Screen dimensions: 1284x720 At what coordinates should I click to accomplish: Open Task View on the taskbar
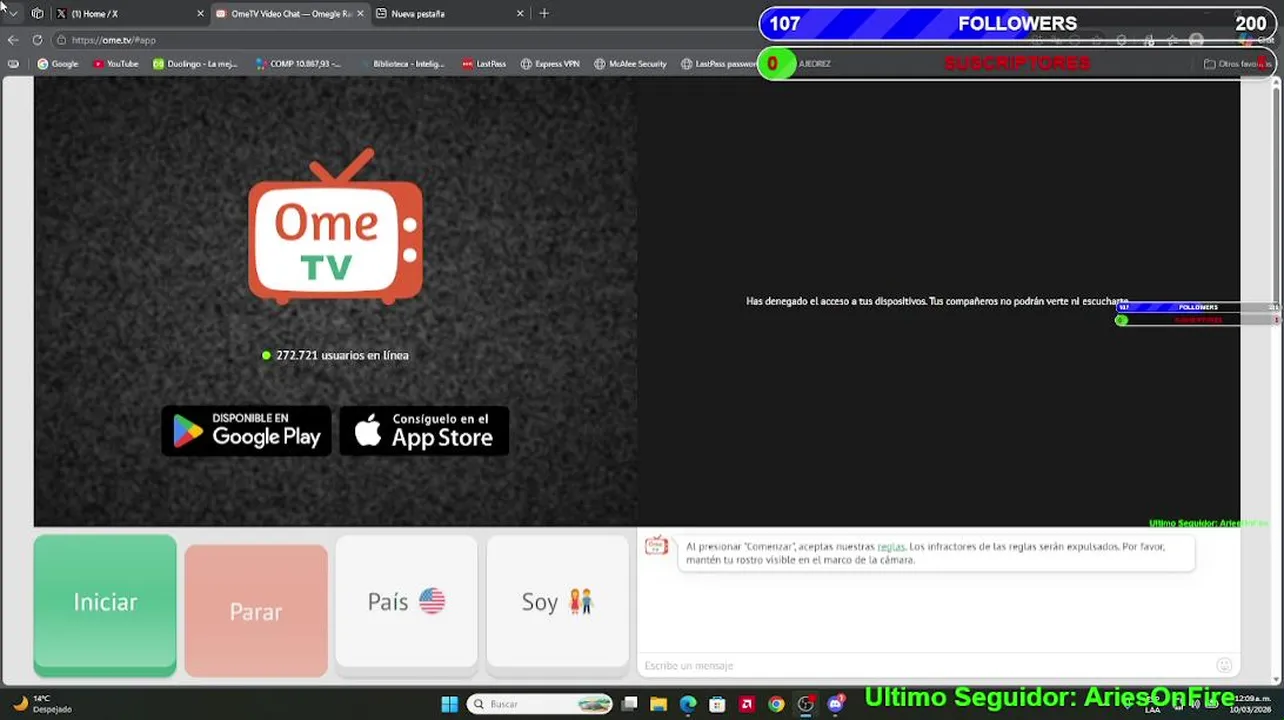point(629,704)
